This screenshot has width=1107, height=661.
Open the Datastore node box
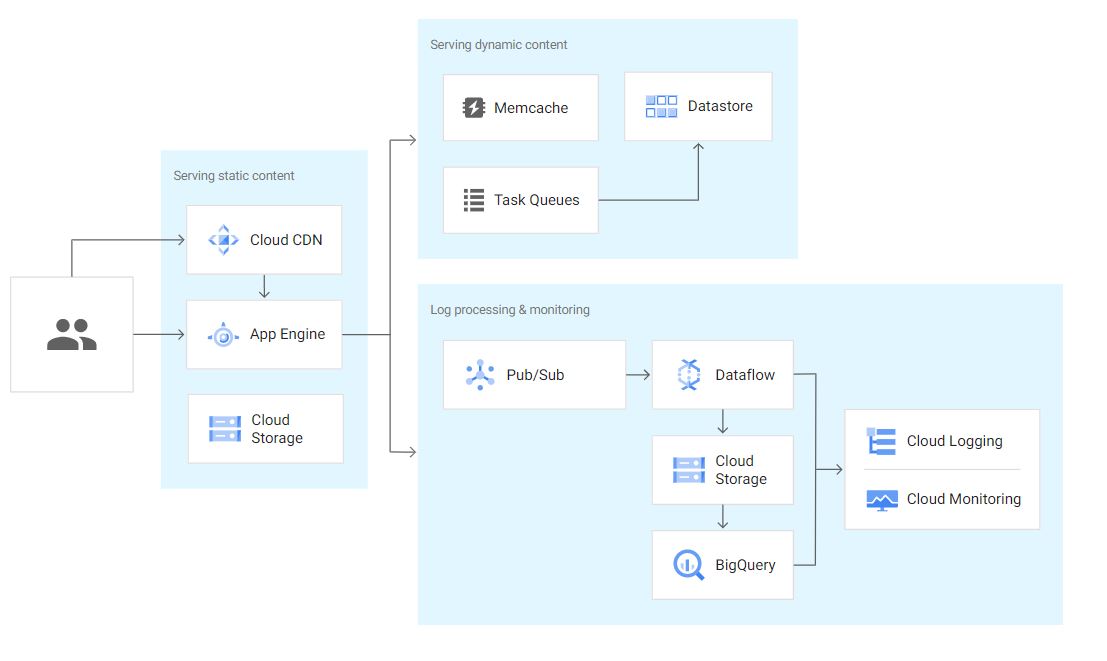(x=698, y=106)
